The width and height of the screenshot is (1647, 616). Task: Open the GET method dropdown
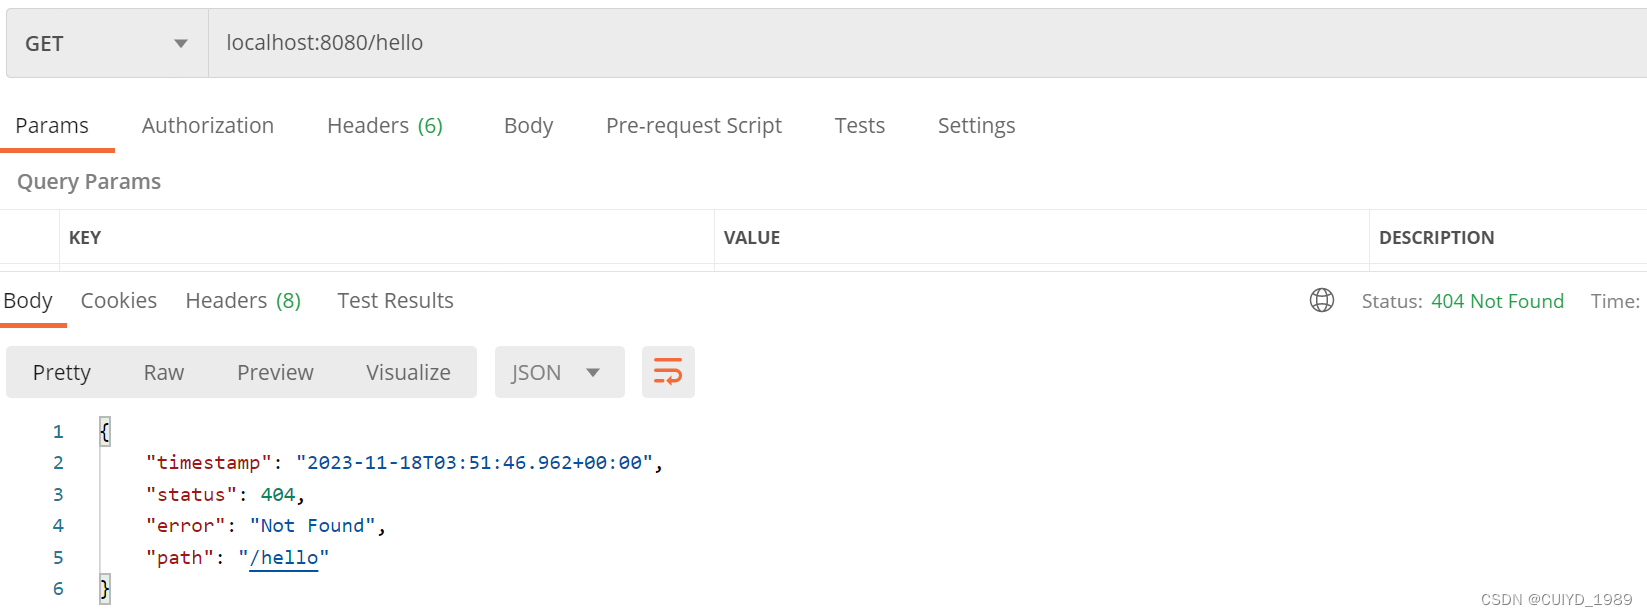(x=107, y=43)
